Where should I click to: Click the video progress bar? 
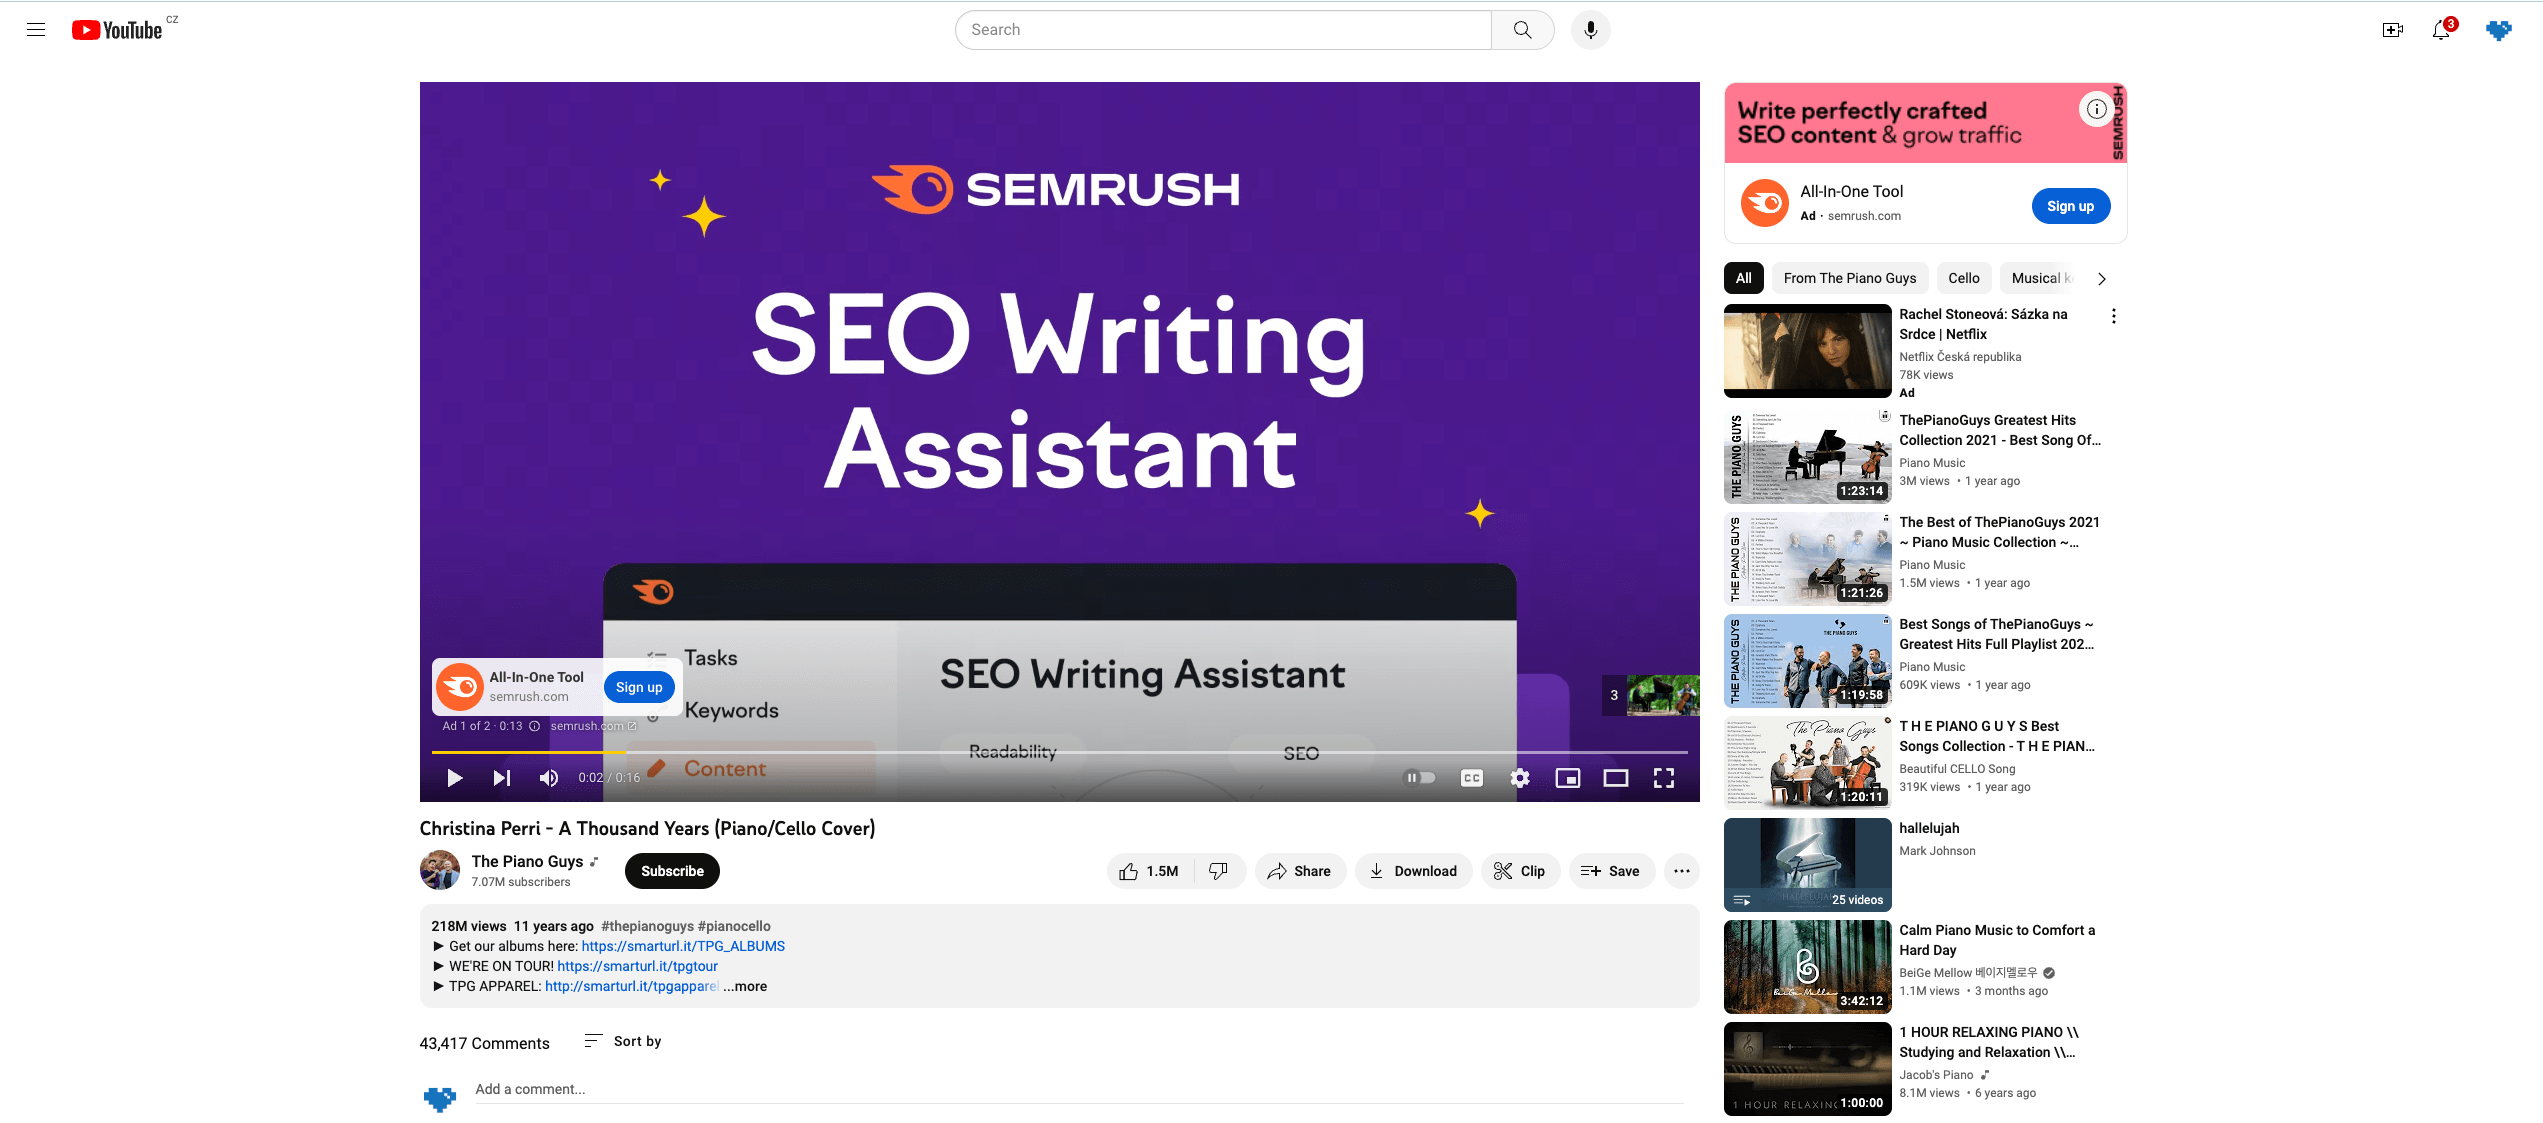[1059, 752]
